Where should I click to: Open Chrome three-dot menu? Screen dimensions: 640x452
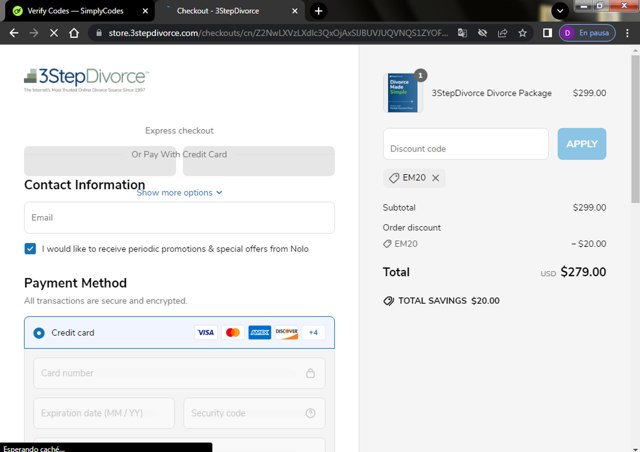point(627,33)
